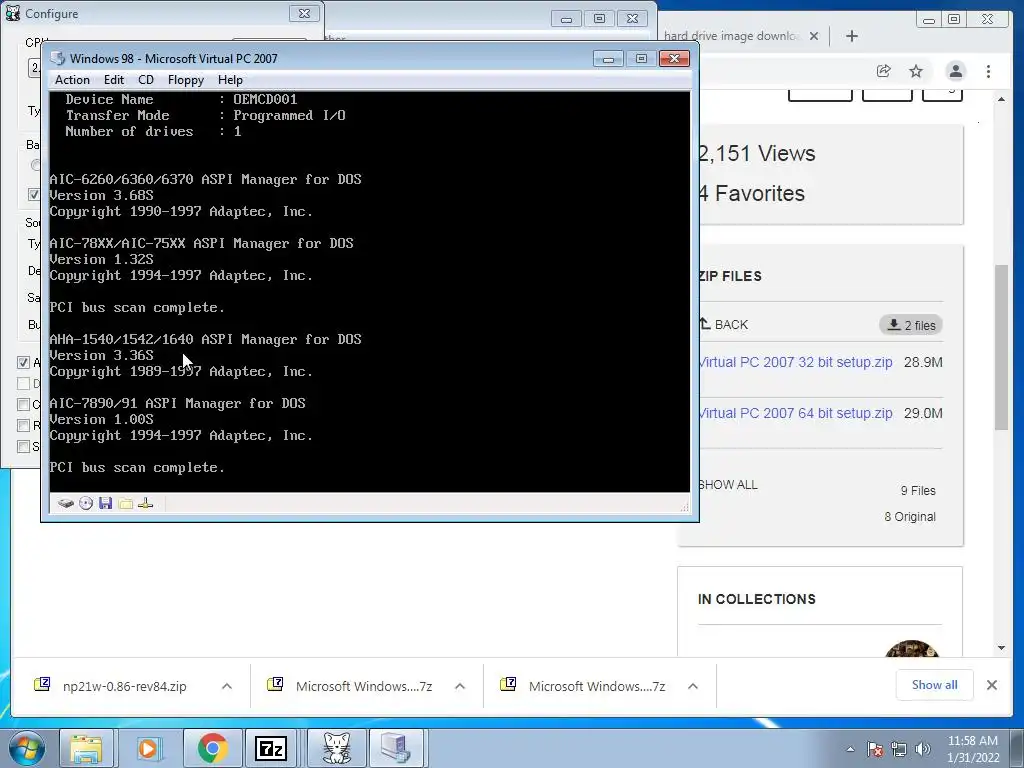
Task: Open the Action menu in Virtual PC
Action: click(x=72, y=80)
